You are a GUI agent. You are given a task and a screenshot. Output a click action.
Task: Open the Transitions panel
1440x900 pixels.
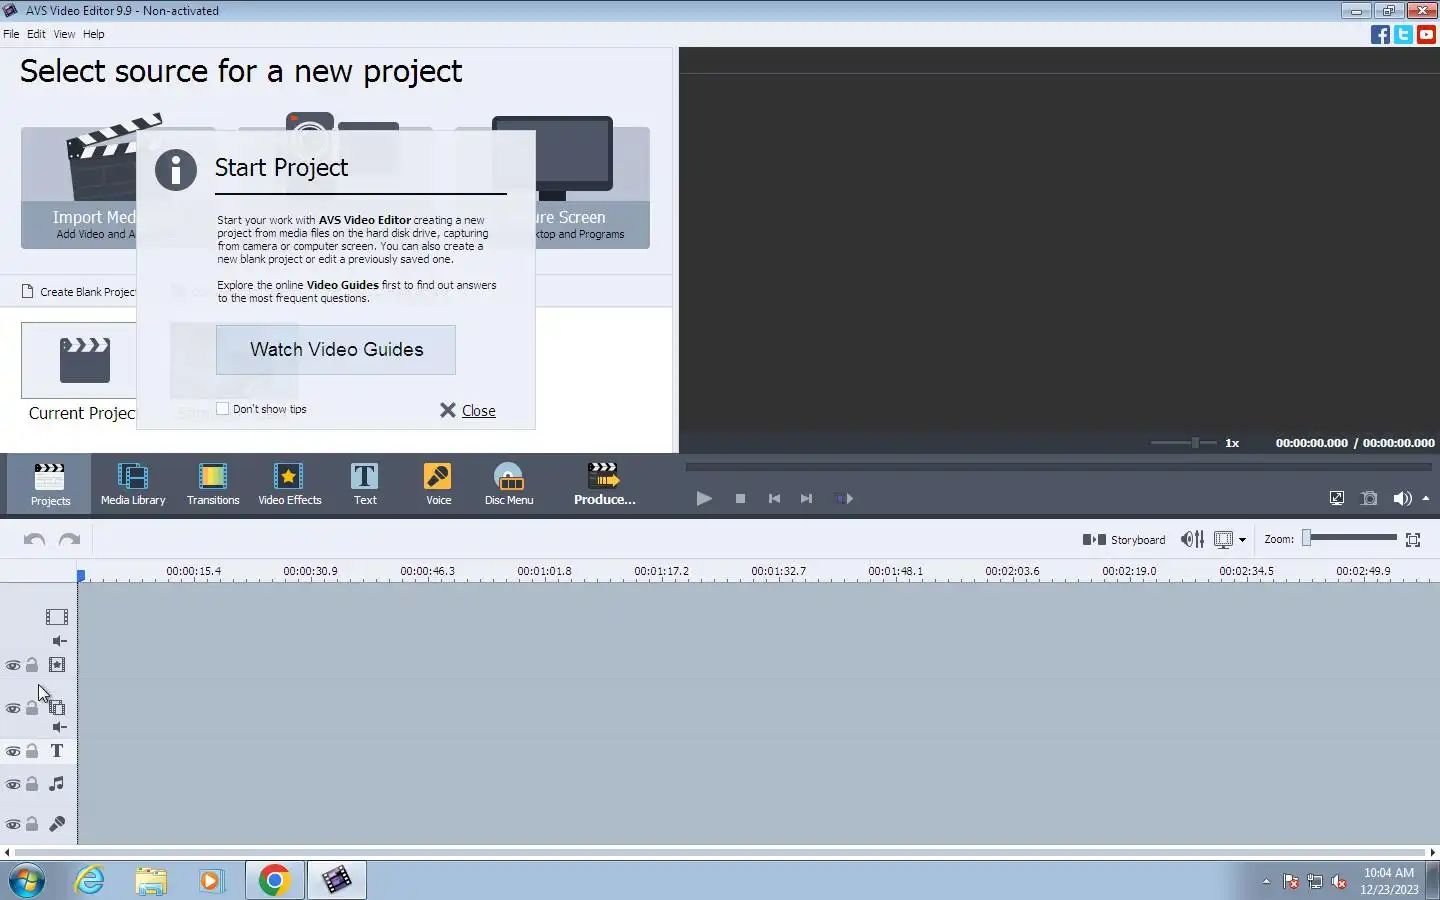pos(213,484)
